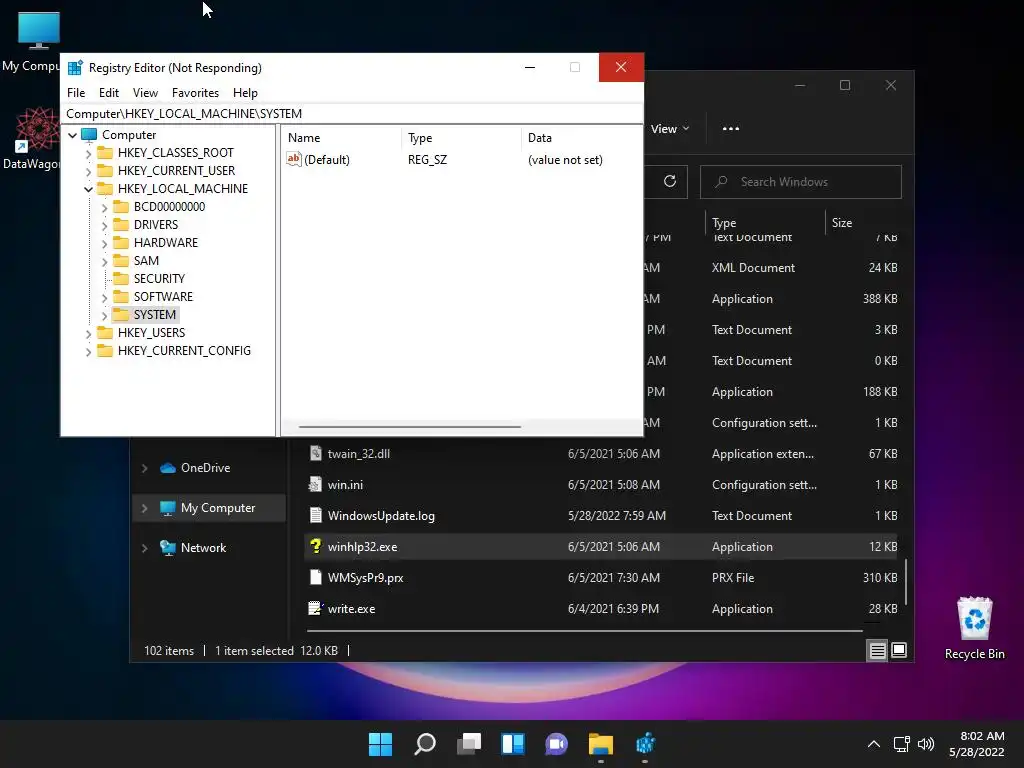Open taskbar Search
Viewport: 1024px width, 768px height.
(424, 744)
